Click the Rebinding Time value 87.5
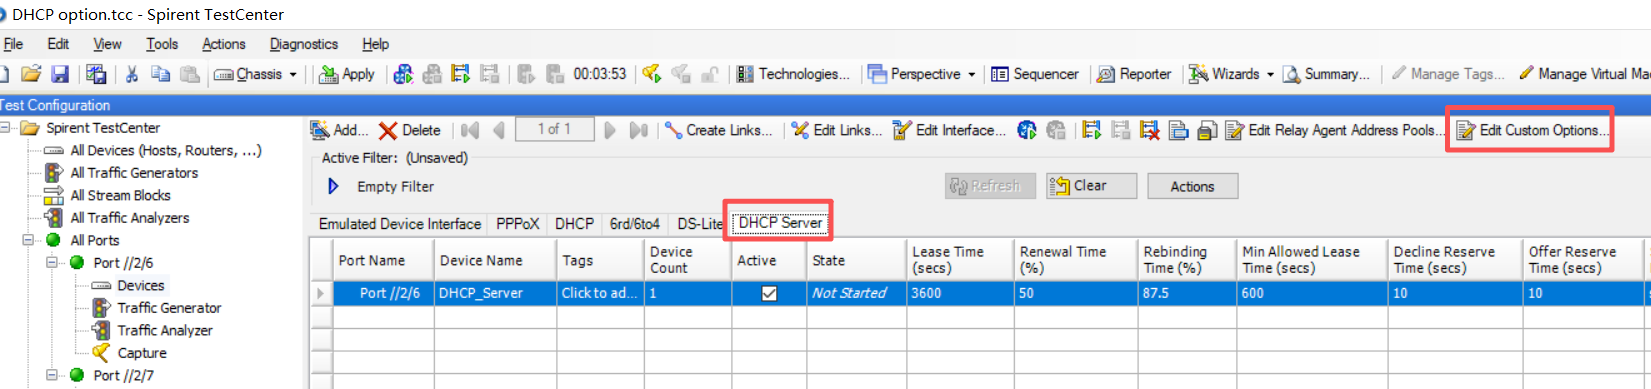Screen dimensions: 1651x389 [1187, 293]
